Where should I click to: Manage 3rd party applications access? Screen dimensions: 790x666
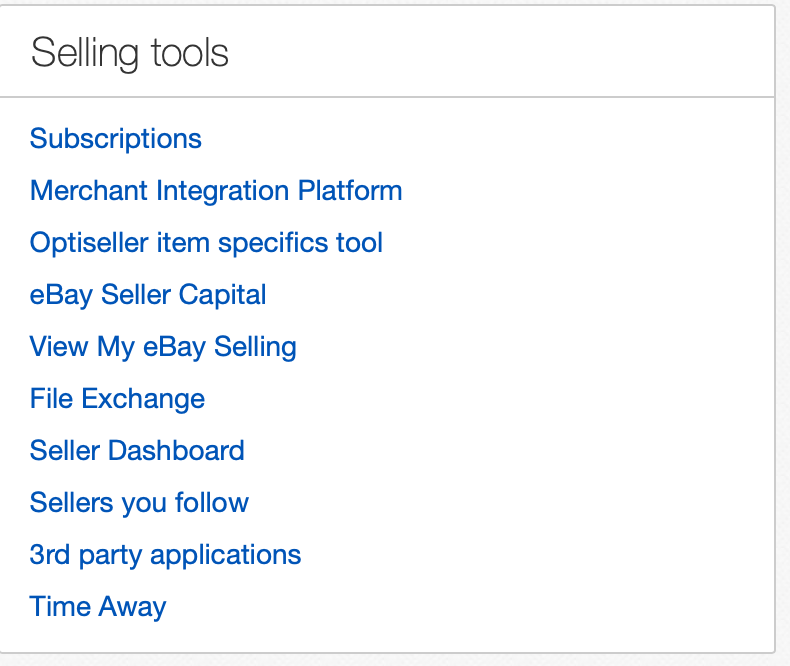(x=165, y=555)
